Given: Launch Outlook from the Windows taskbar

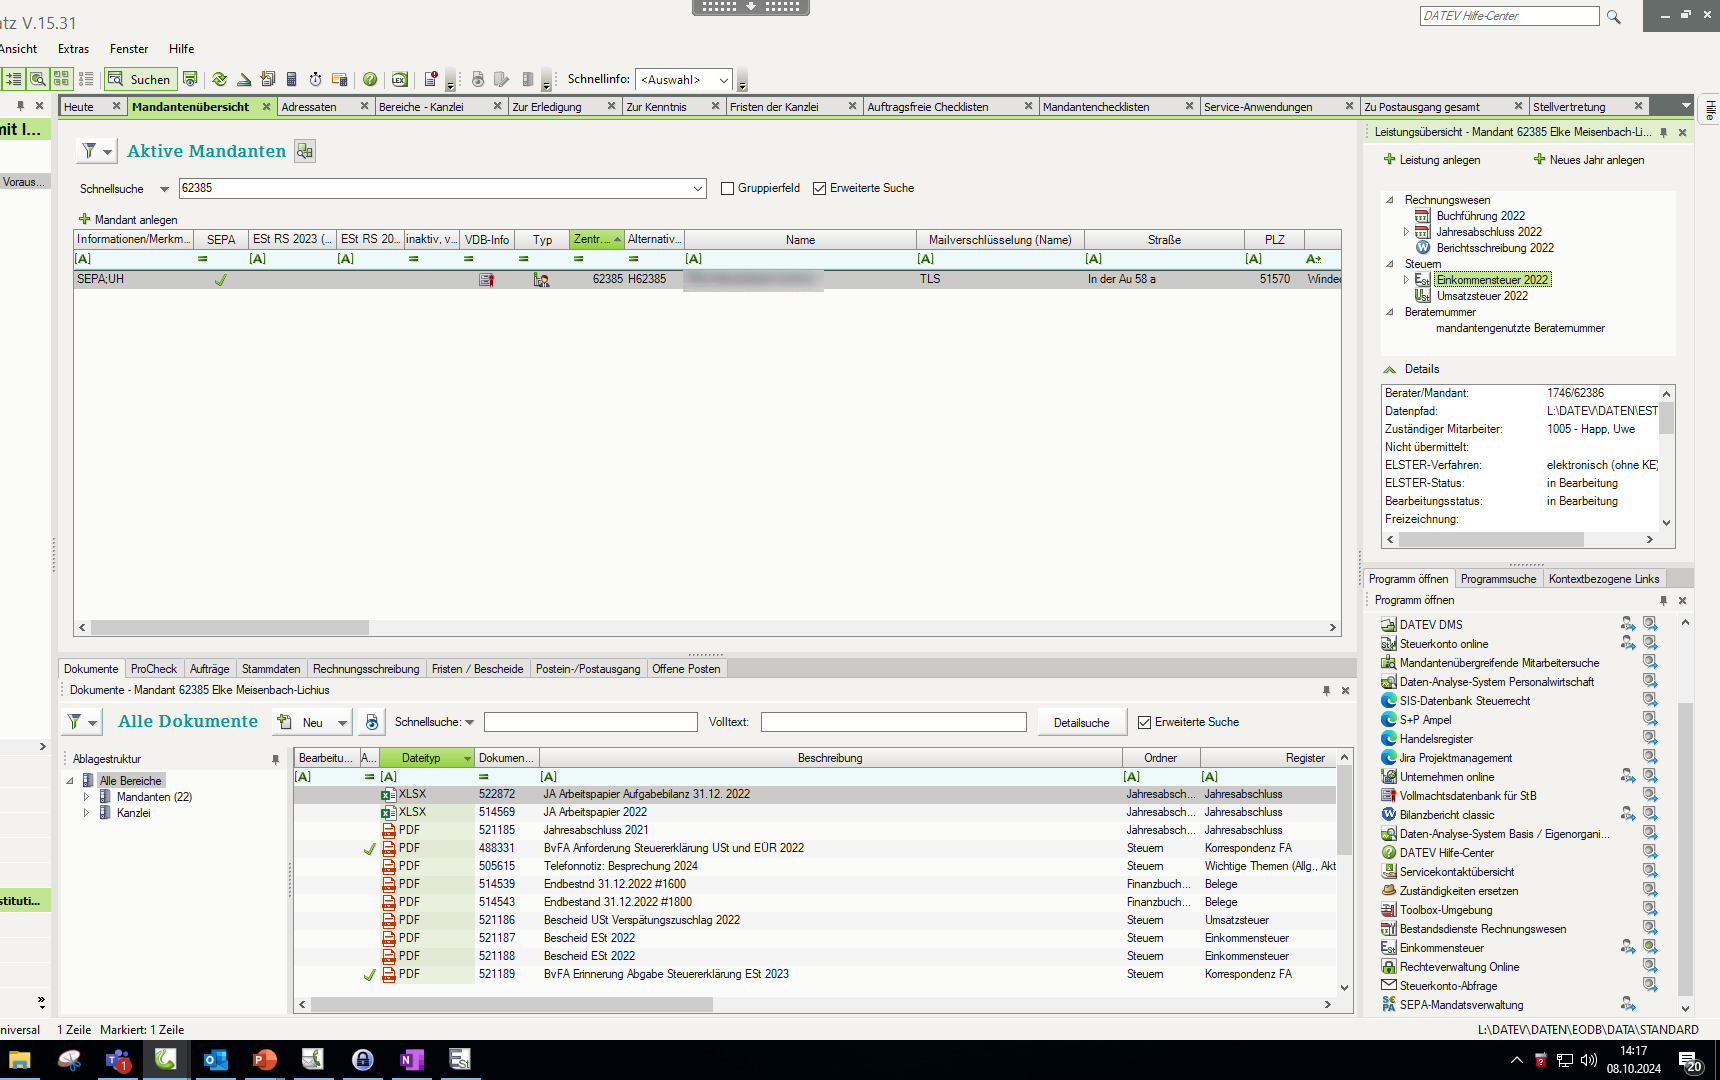Looking at the screenshot, I should coord(215,1060).
